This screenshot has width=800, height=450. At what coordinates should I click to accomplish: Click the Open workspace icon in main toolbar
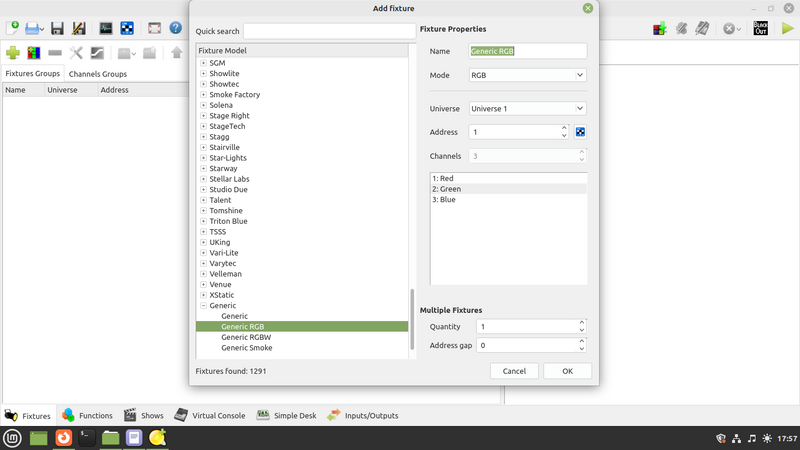click(32, 28)
